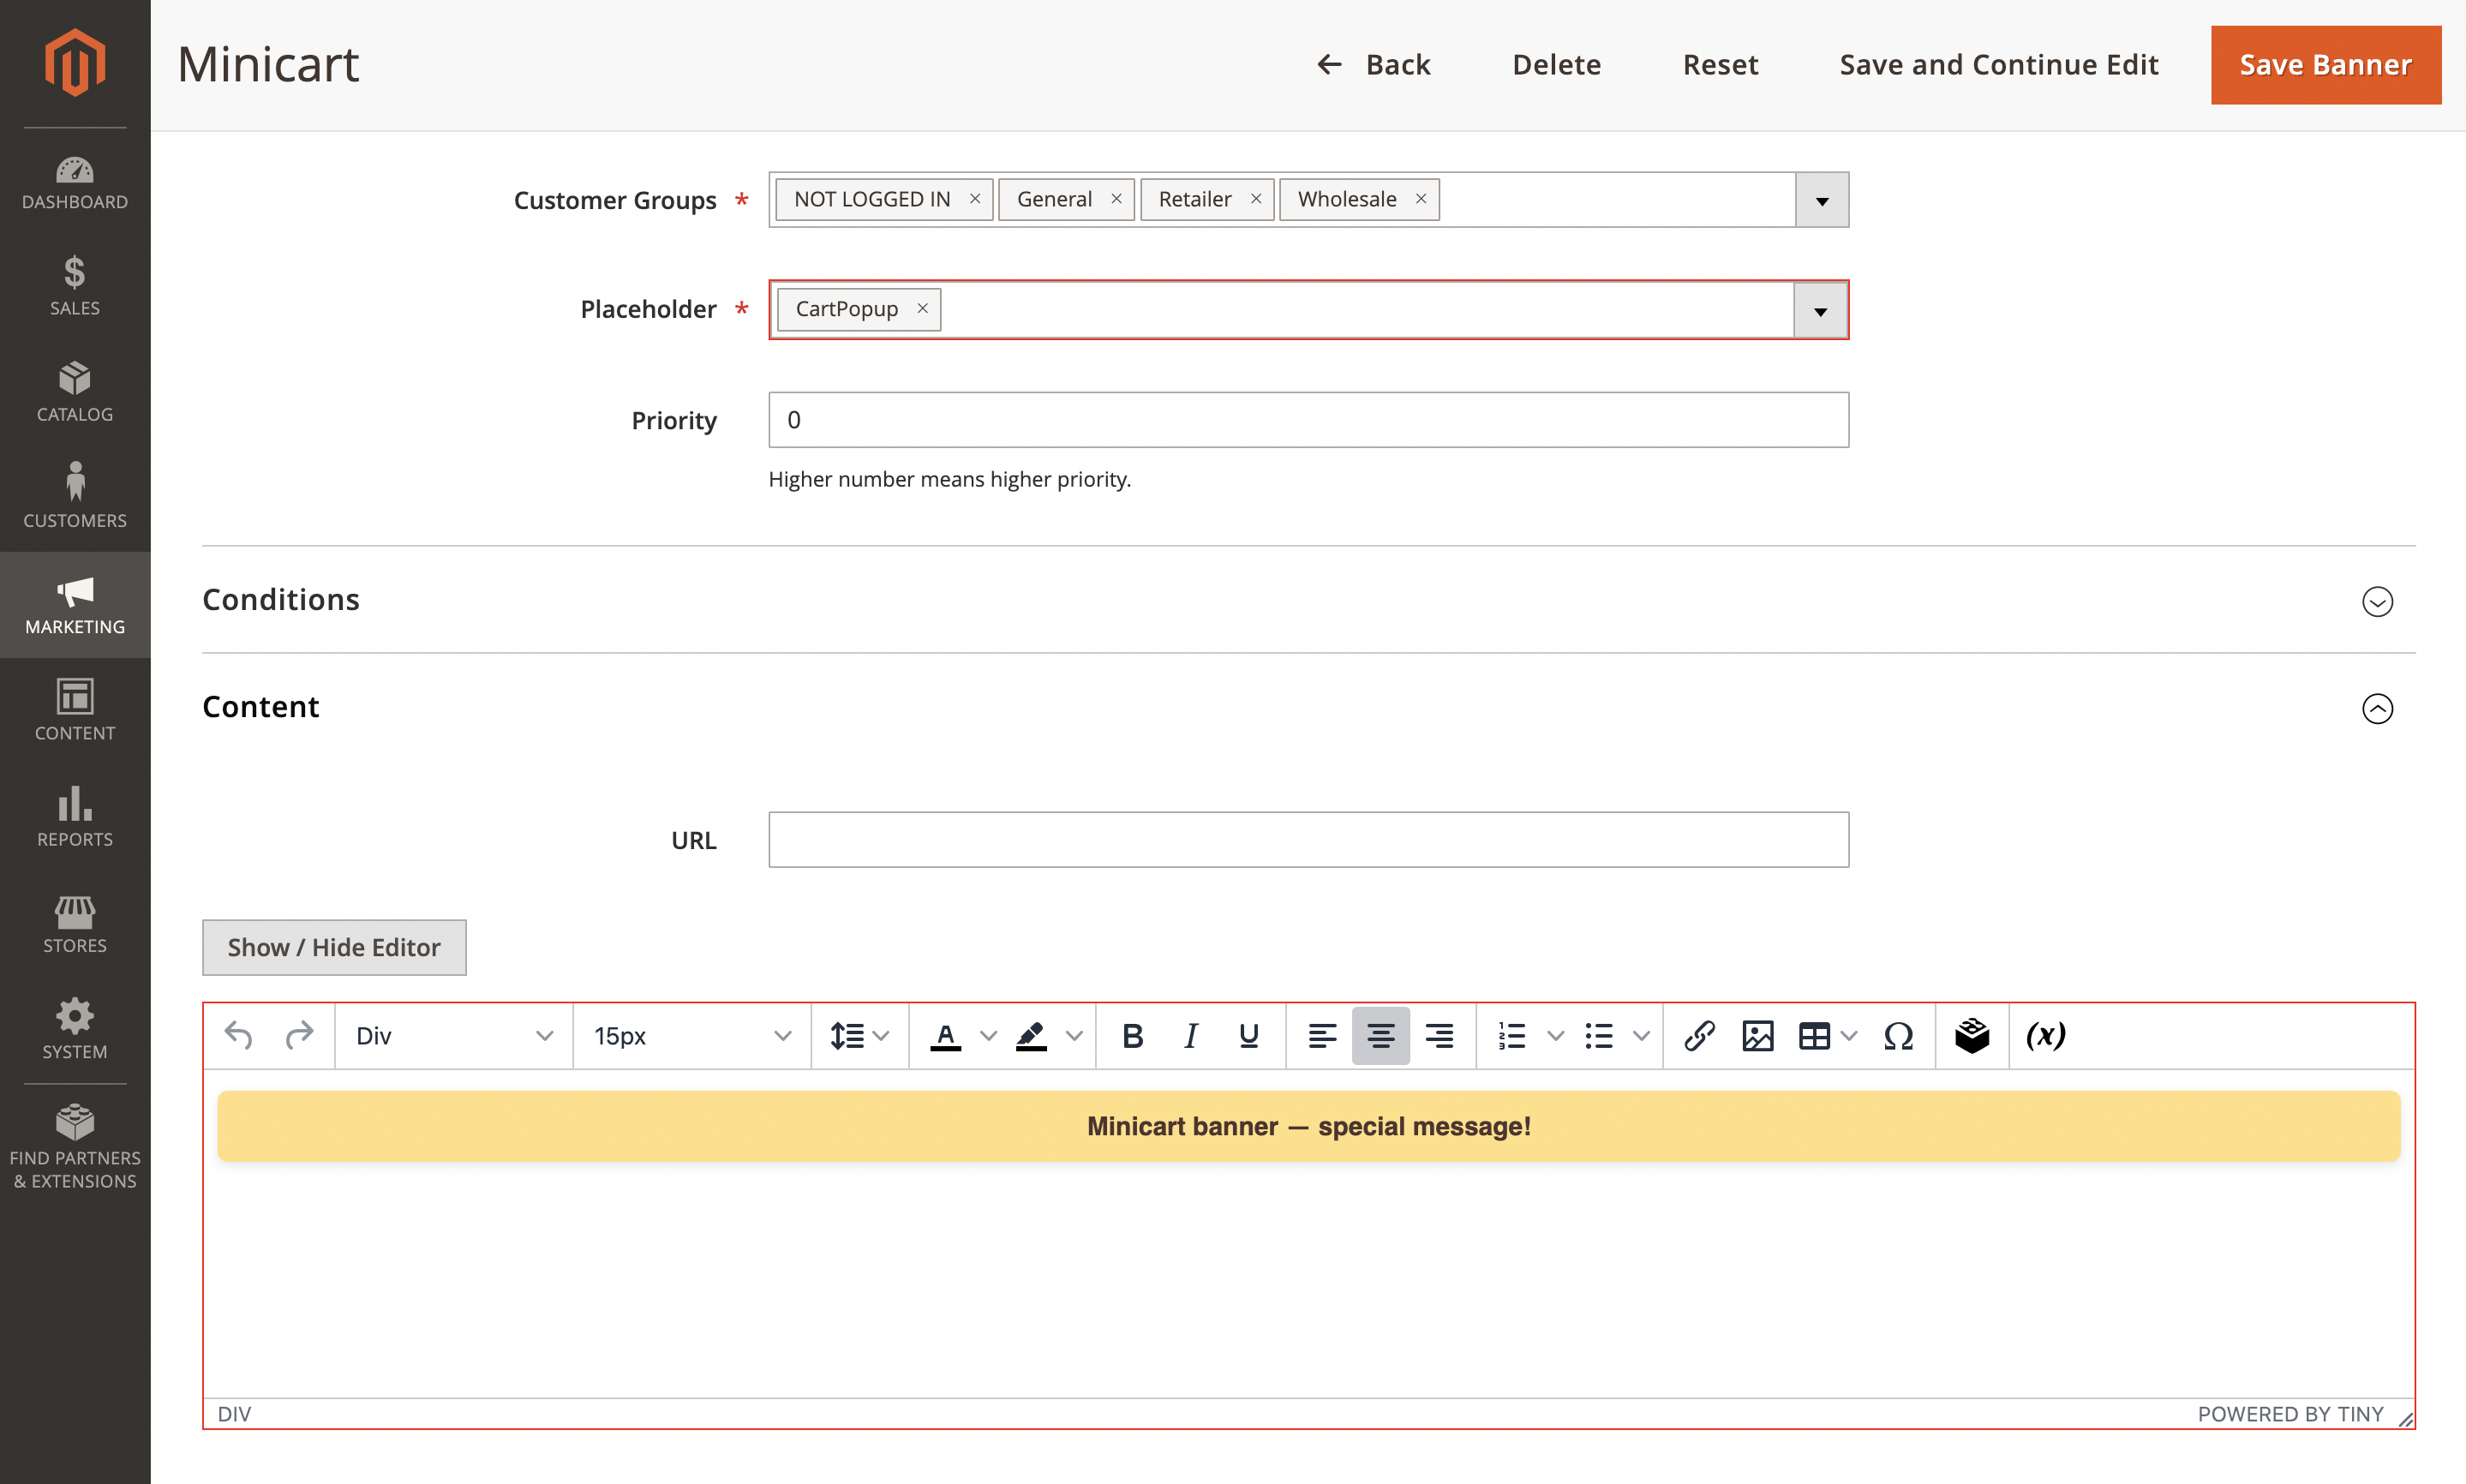Toggle bold formatting
The width and height of the screenshot is (2466, 1484).
(x=1132, y=1036)
